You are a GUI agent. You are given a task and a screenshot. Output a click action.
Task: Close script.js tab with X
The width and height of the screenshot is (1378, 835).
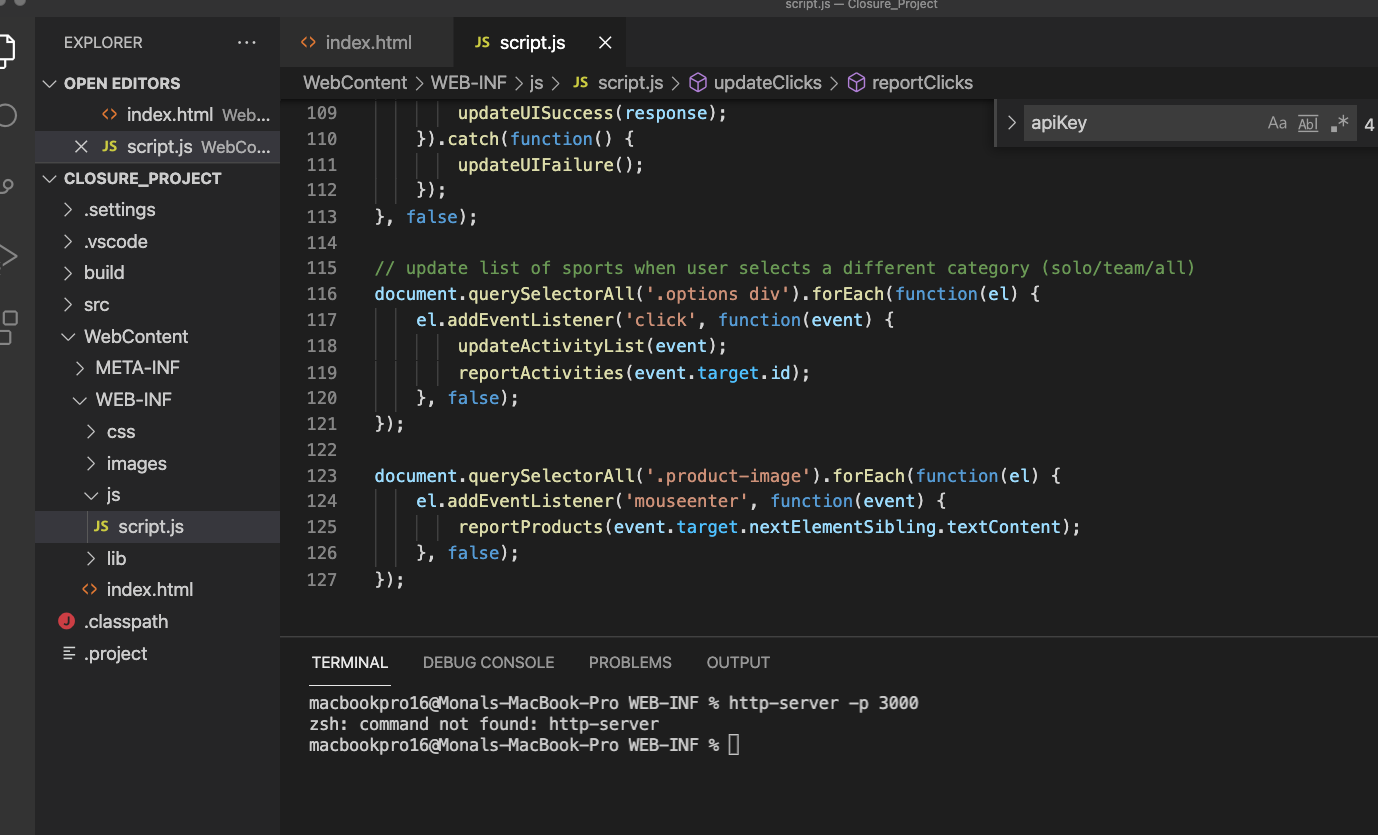click(605, 43)
